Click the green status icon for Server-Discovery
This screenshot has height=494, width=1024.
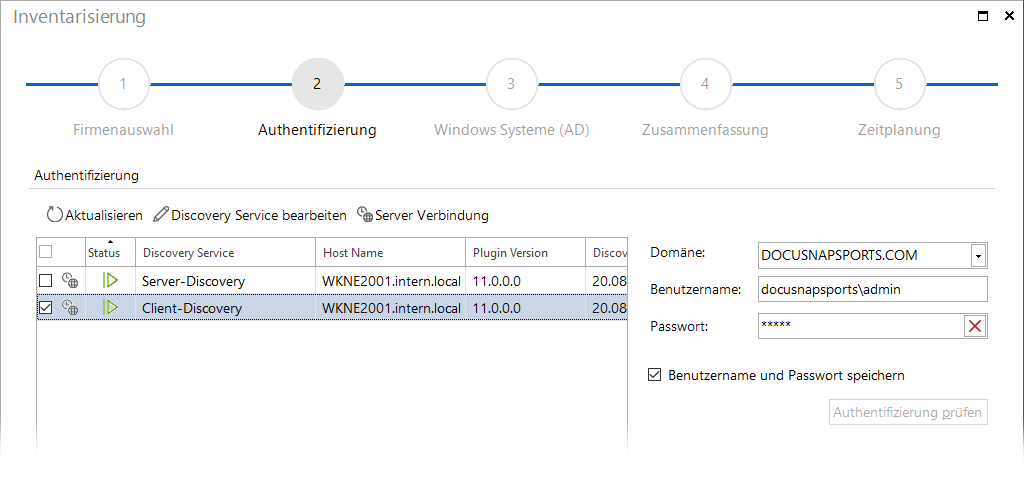click(x=110, y=282)
